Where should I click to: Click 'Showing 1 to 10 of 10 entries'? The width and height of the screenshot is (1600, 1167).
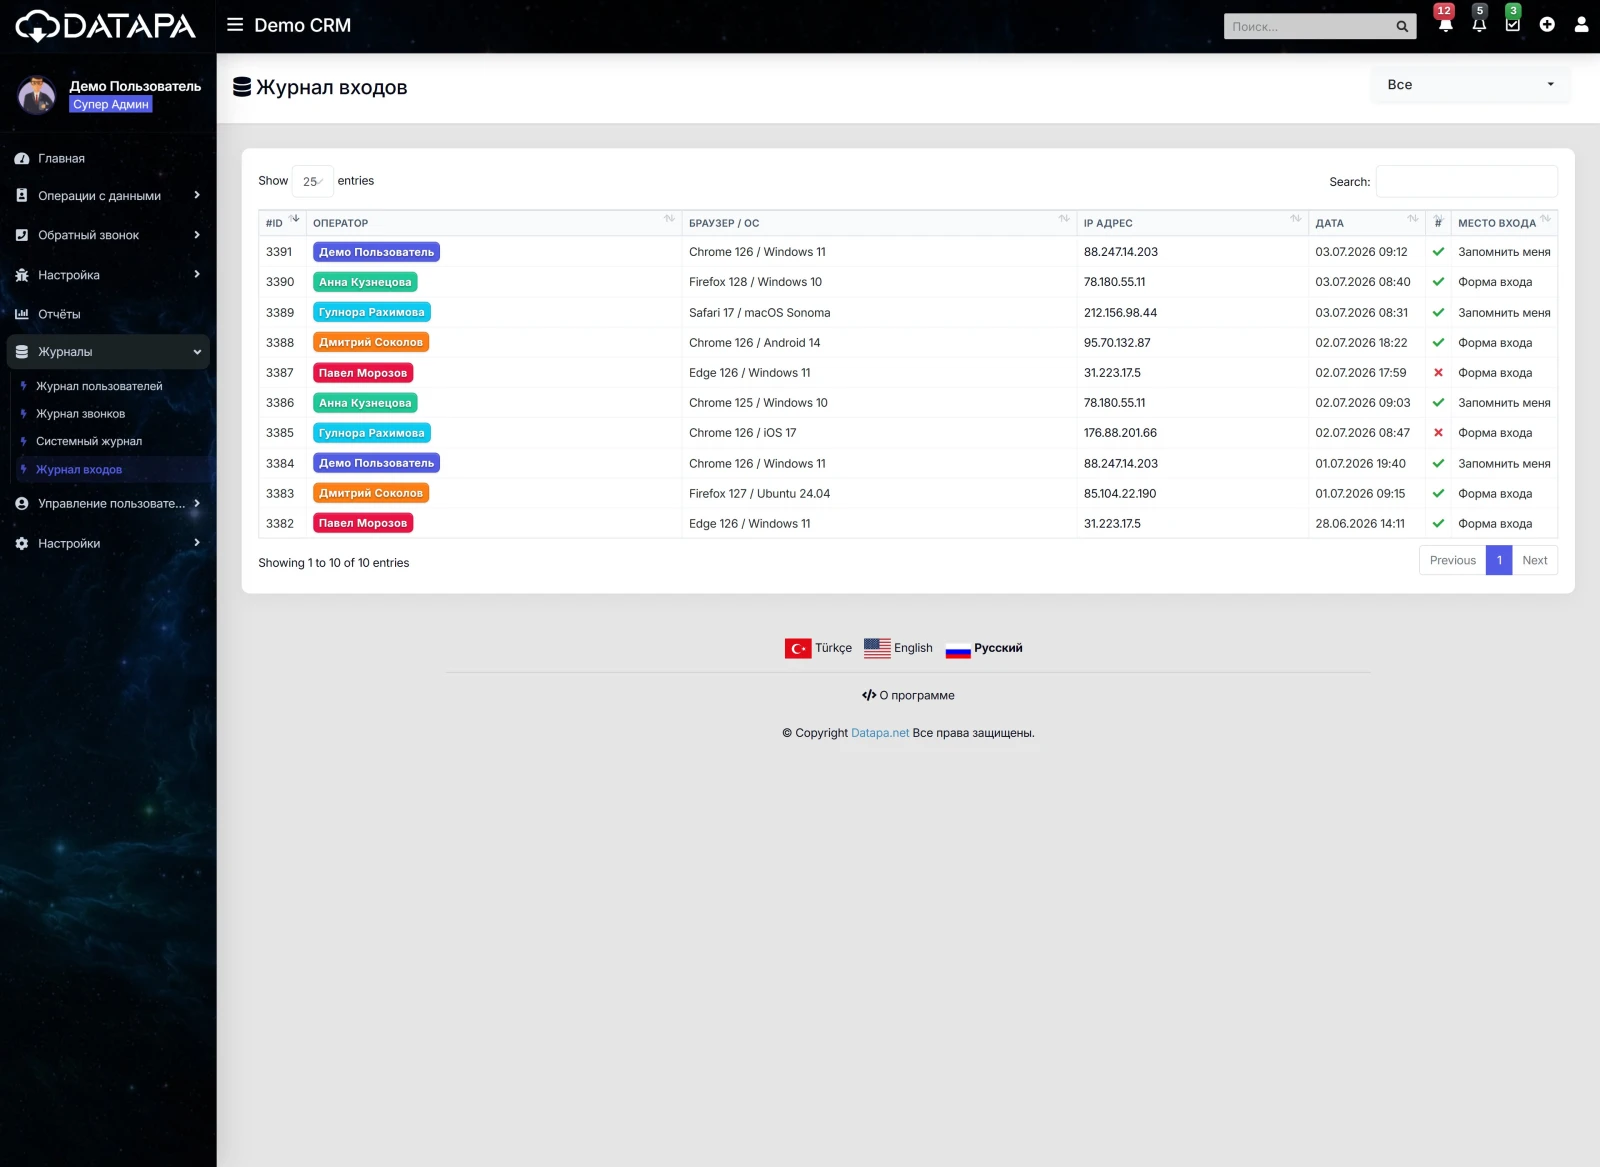click(333, 563)
